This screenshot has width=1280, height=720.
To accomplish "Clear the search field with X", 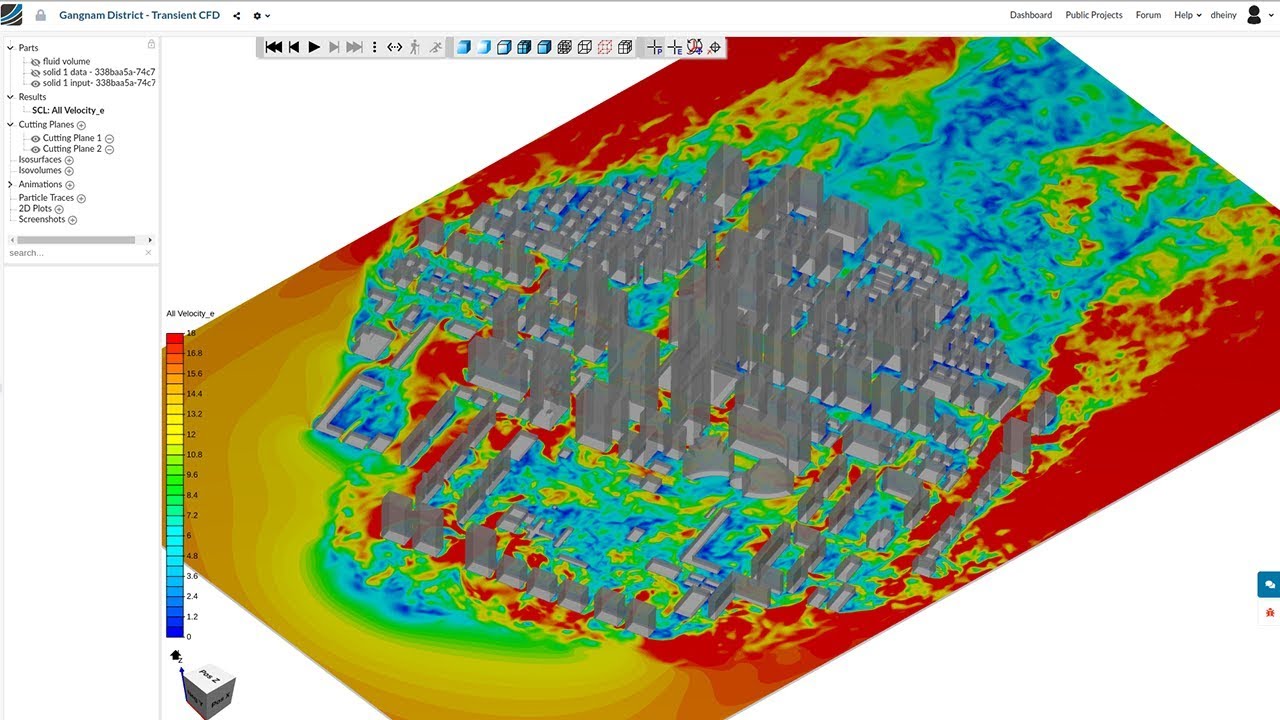I will click(149, 253).
